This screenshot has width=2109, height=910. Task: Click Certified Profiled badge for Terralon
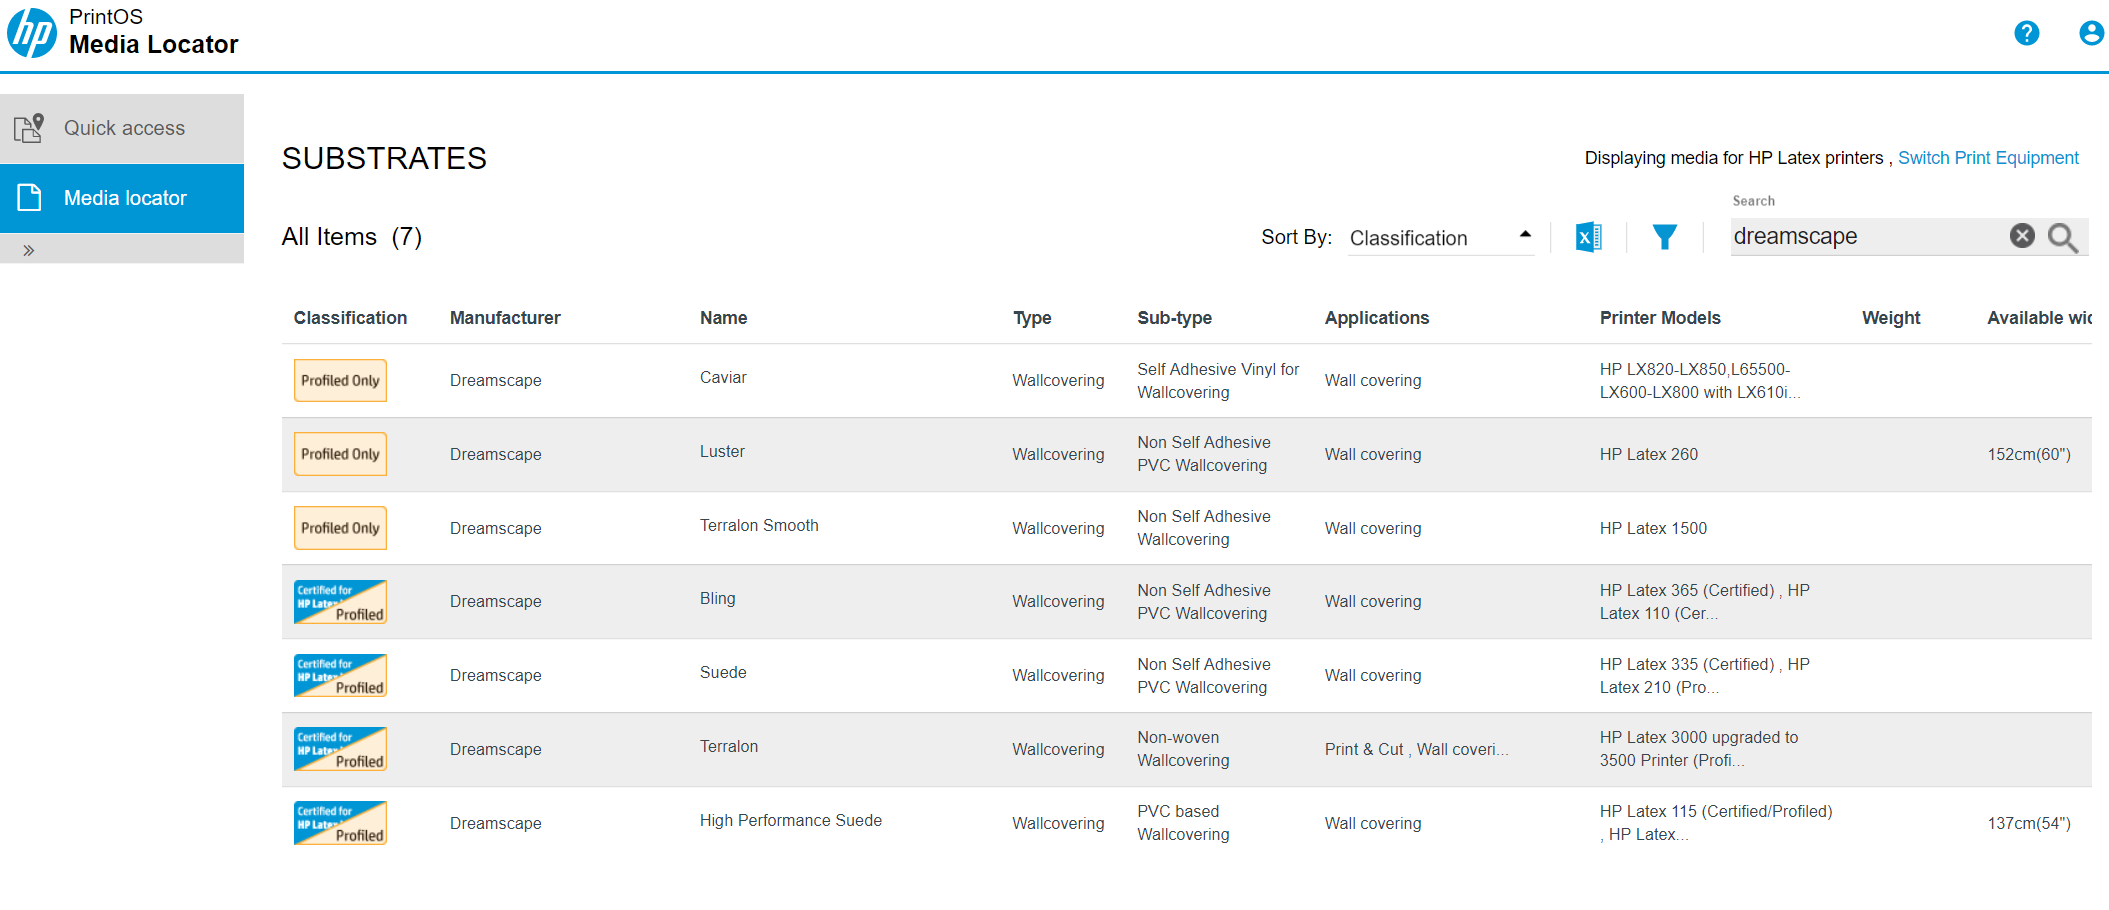340,749
